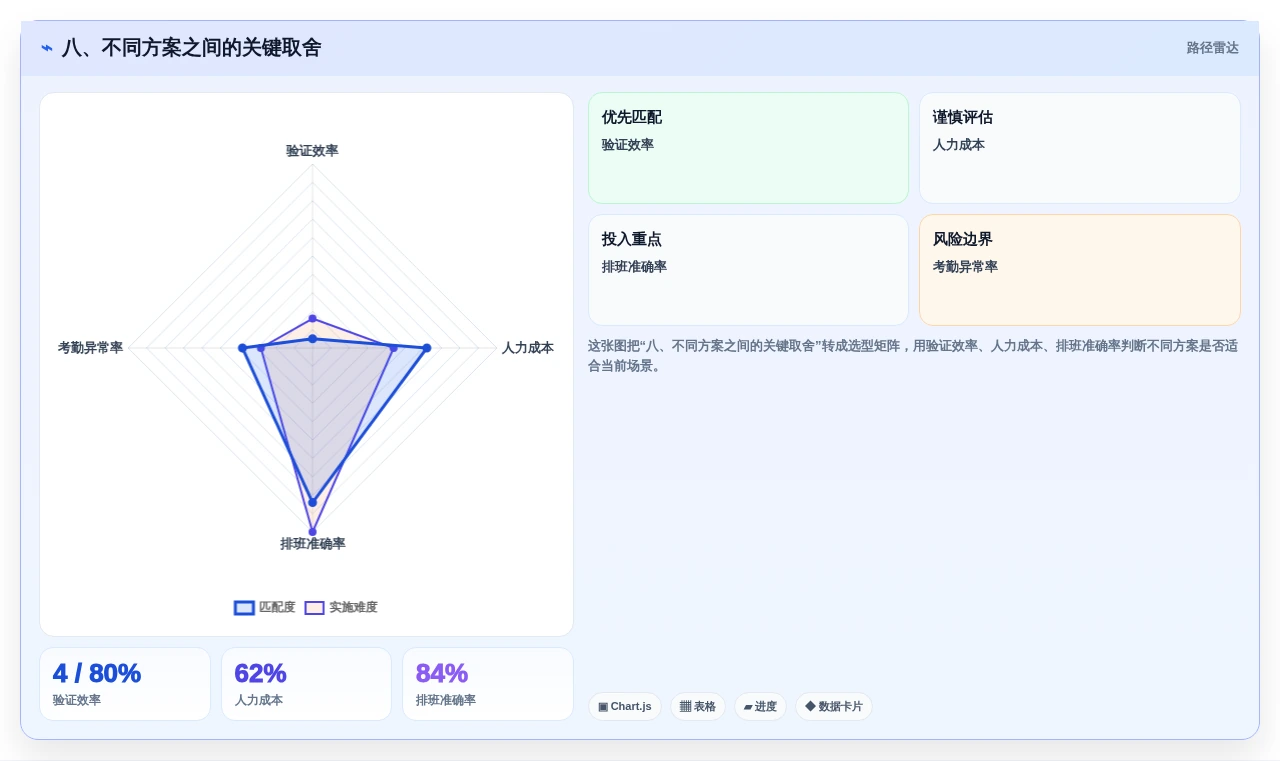The width and height of the screenshot is (1280, 761).
Task: Select the 风险边界 card
Action: [1080, 270]
